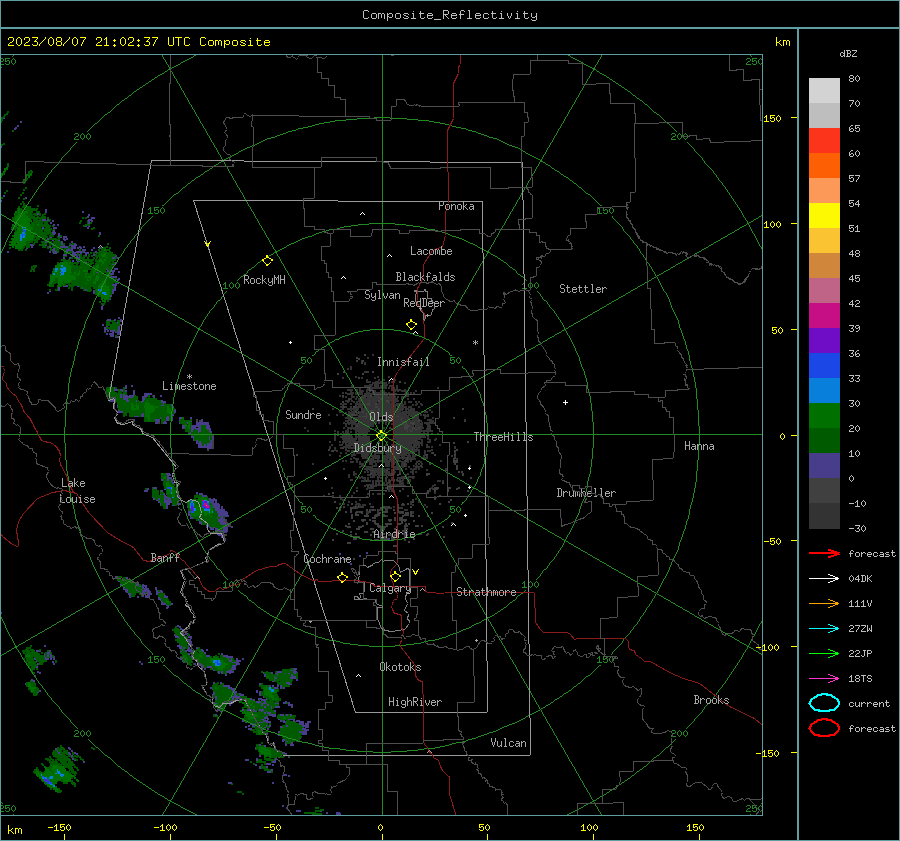
Task: Click the 51 dBZ yellow color swatch
Action: (824, 215)
